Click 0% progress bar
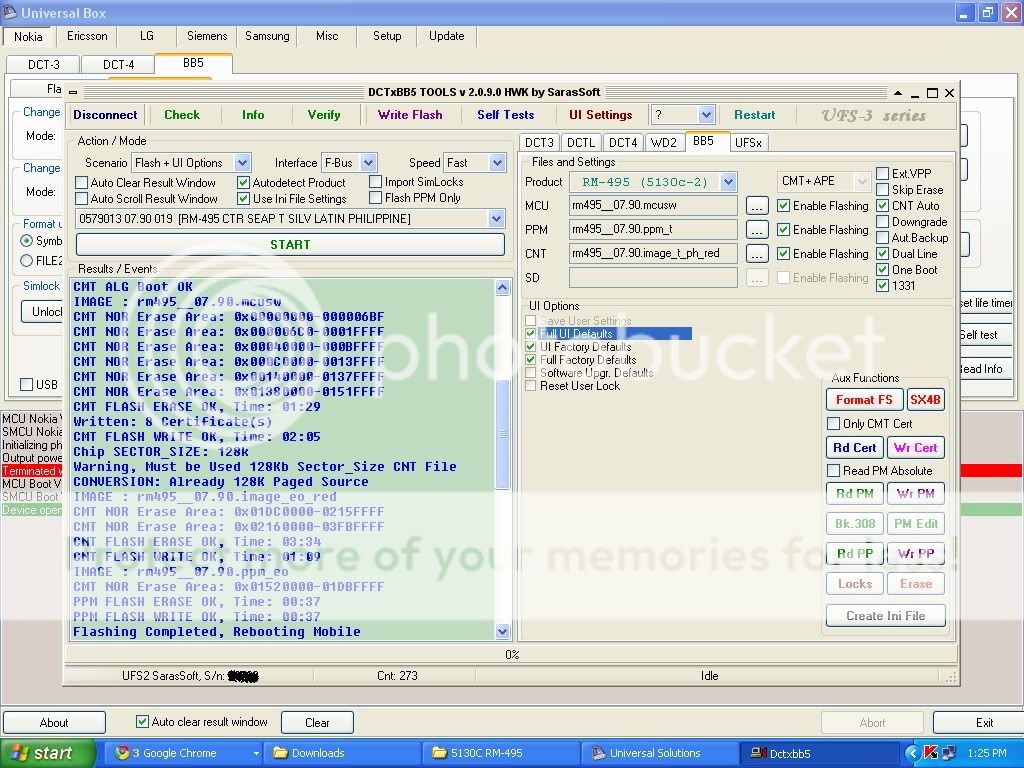This screenshot has height=768, width=1024. coord(511,654)
